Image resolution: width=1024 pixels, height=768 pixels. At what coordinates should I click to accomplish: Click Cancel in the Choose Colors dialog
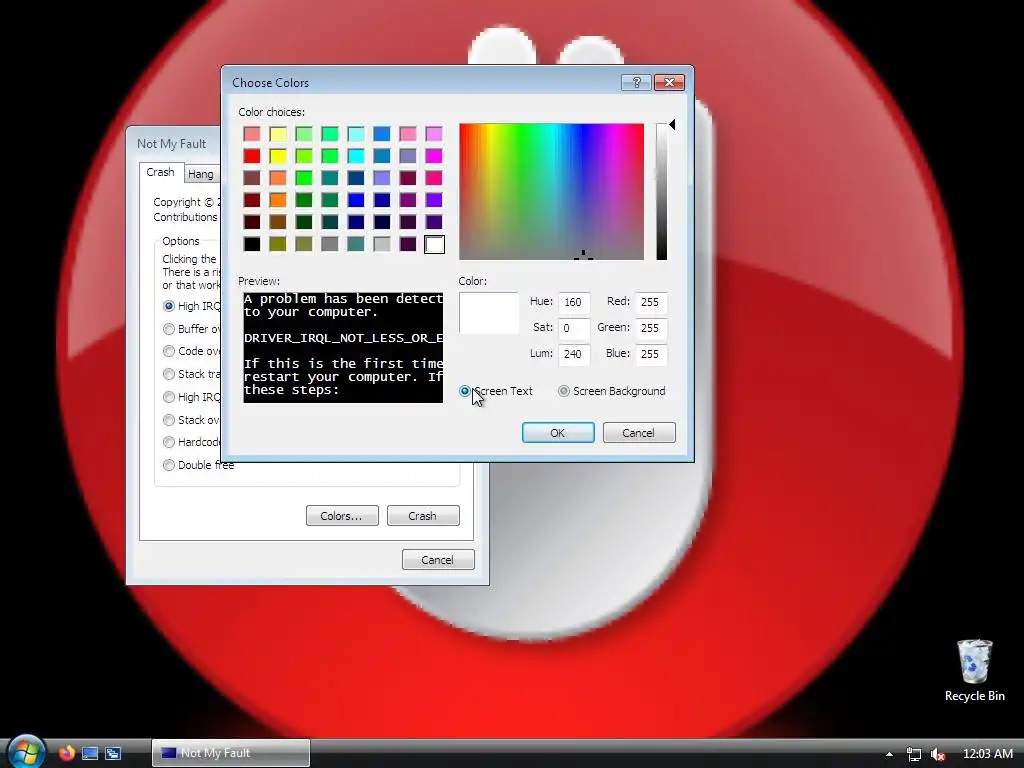(x=639, y=432)
